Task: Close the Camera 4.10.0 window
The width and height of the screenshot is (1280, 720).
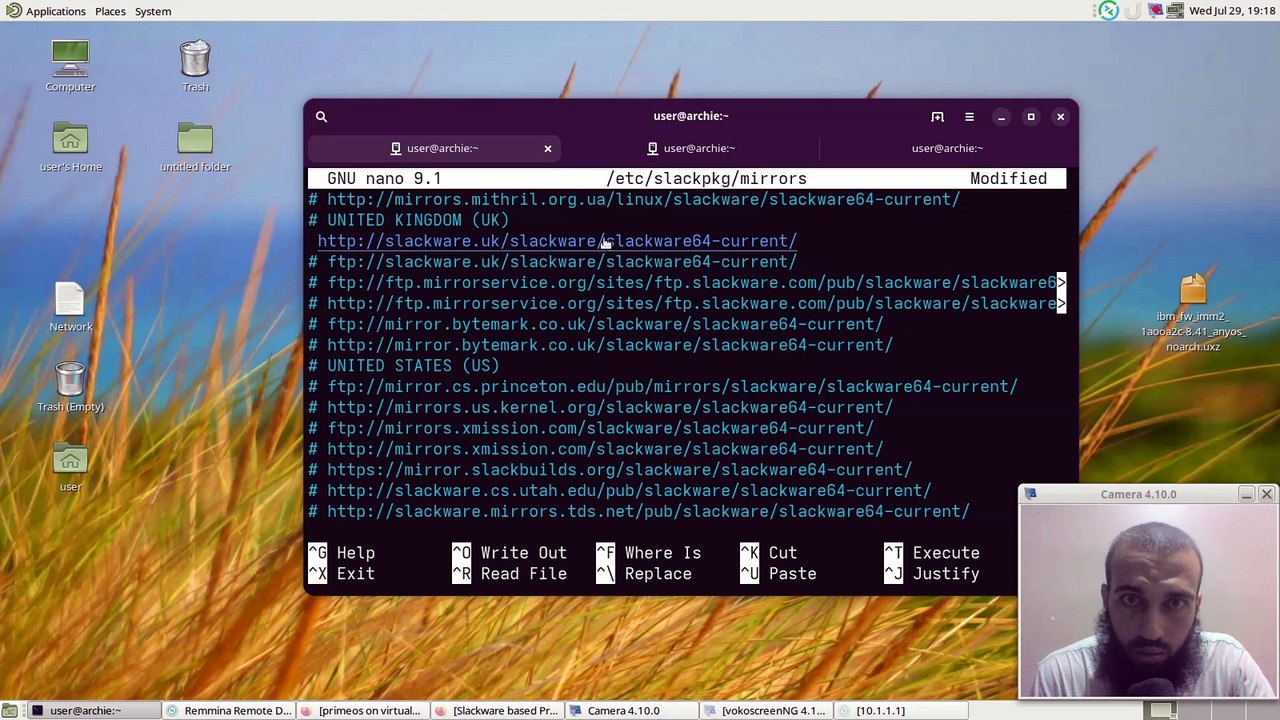Action: [1266, 494]
